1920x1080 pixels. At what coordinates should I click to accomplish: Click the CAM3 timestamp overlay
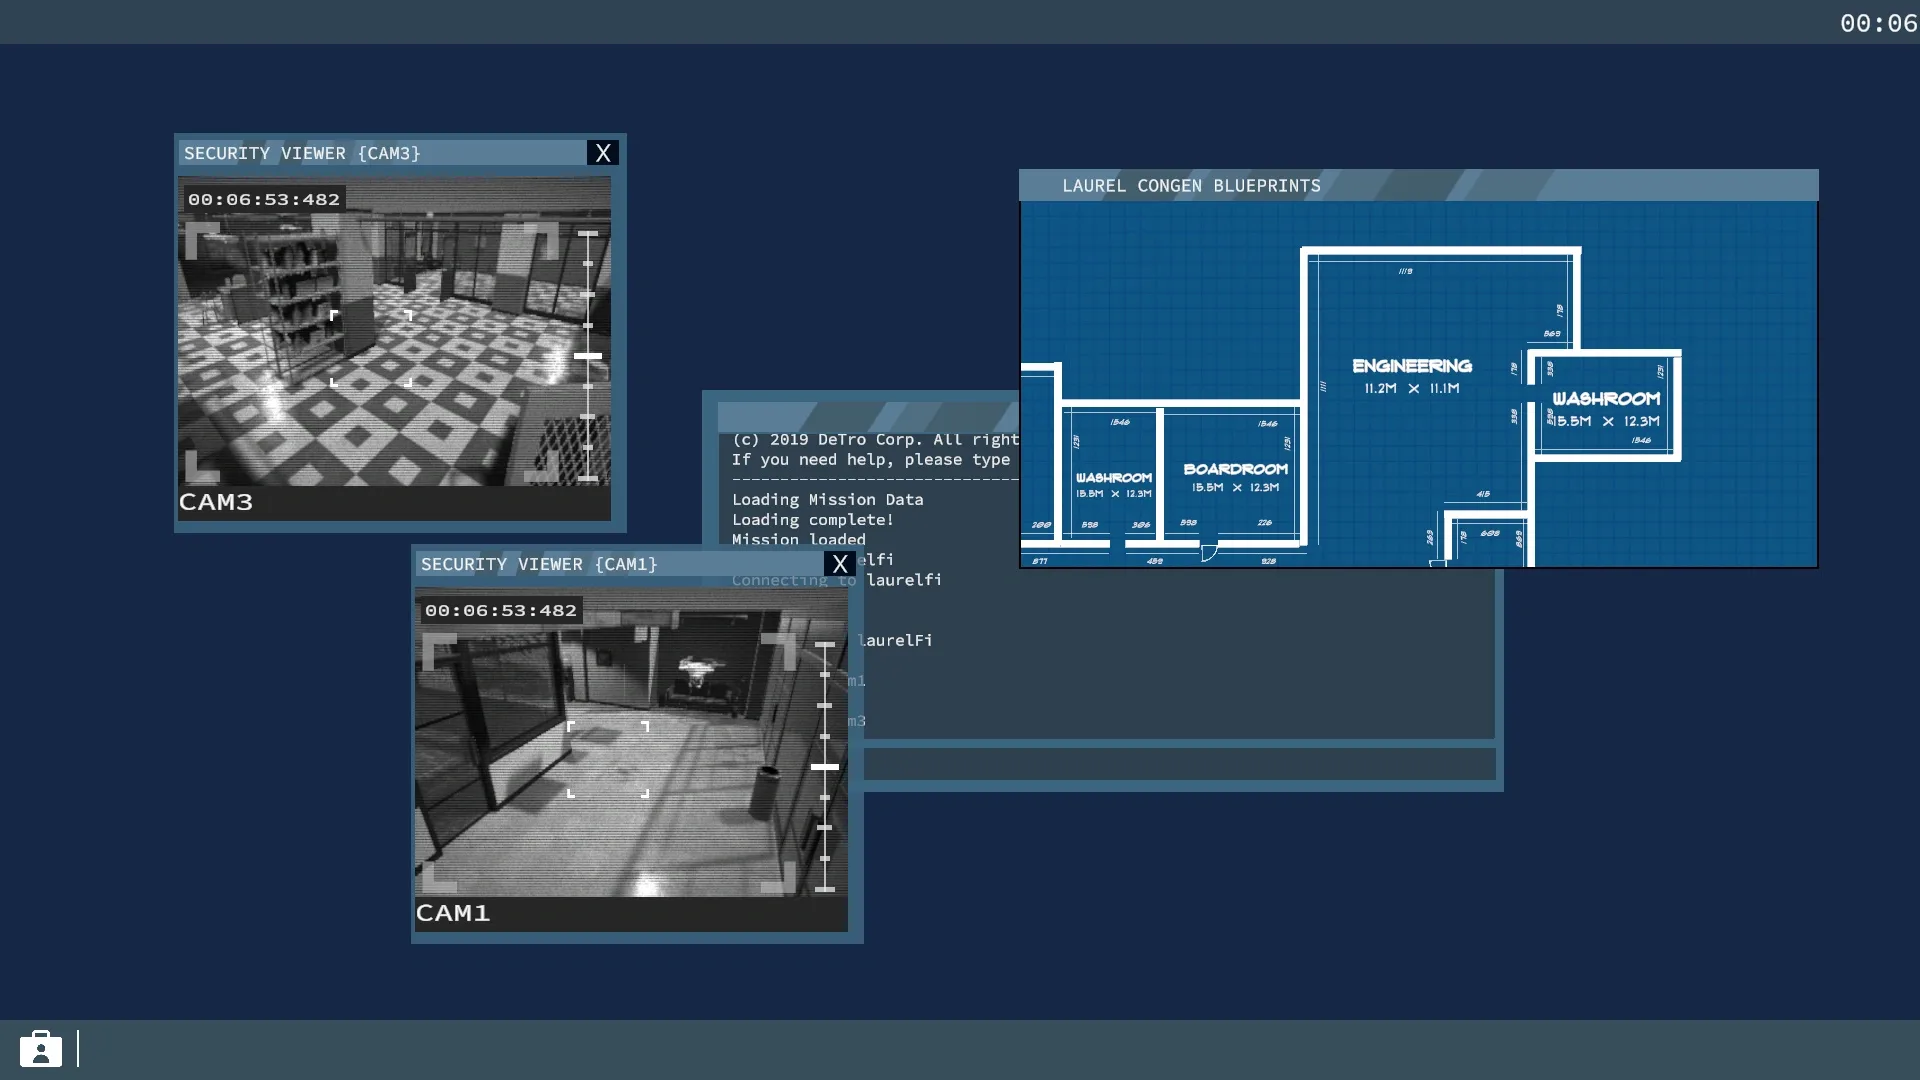[x=264, y=199]
